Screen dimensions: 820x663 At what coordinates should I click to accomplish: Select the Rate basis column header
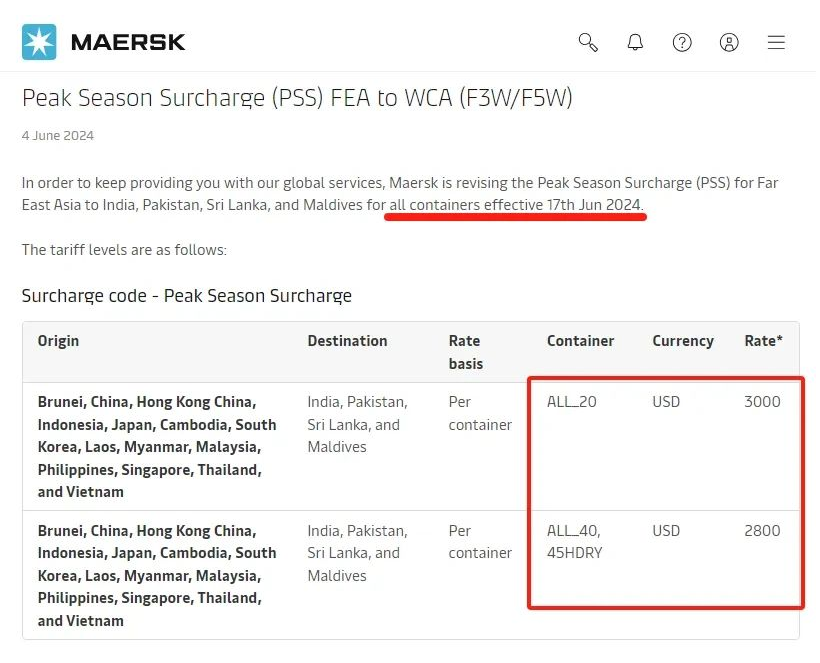[466, 352]
